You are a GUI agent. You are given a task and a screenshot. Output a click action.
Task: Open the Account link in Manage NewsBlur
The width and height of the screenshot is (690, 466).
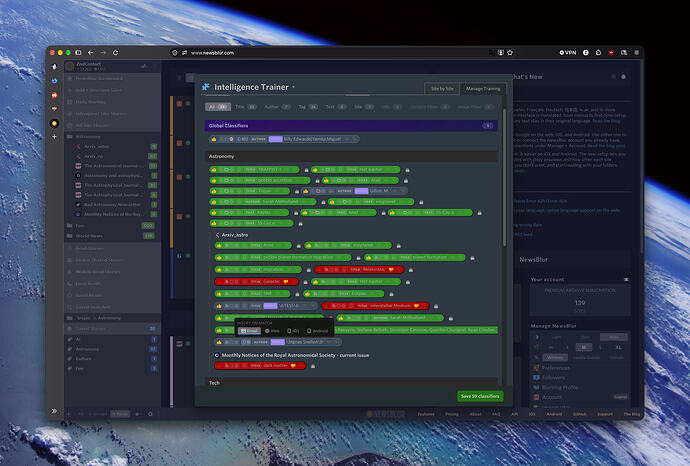pyautogui.click(x=551, y=397)
